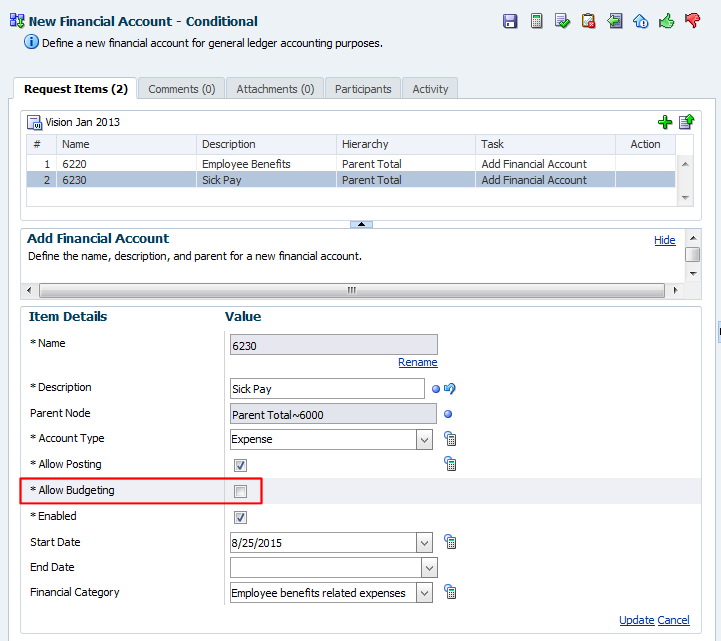The width and height of the screenshot is (721, 641).
Task: Click request items table scroll up arrow
Action: pos(685,164)
